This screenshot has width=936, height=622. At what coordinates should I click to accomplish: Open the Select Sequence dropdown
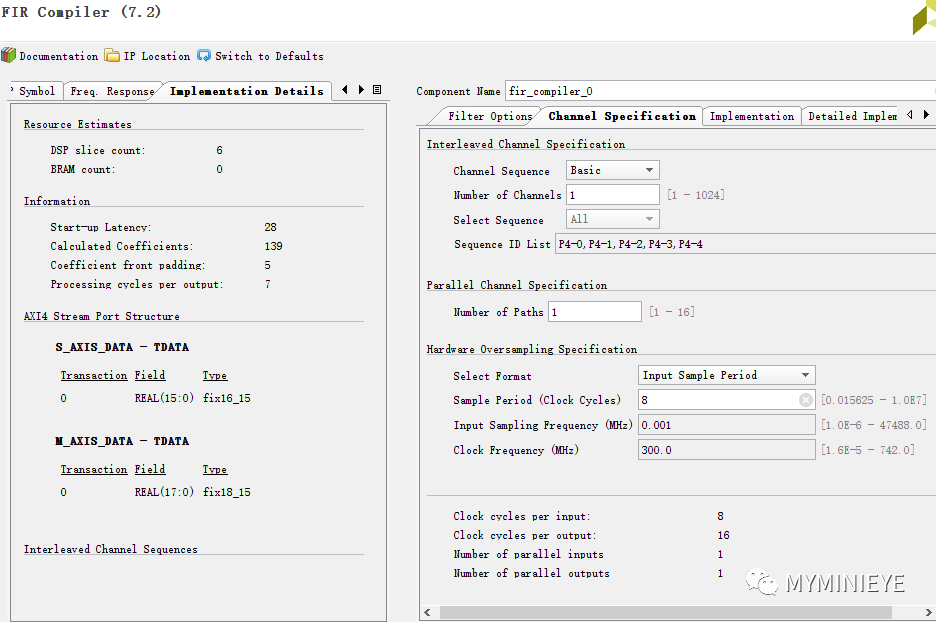pyautogui.click(x=612, y=219)
